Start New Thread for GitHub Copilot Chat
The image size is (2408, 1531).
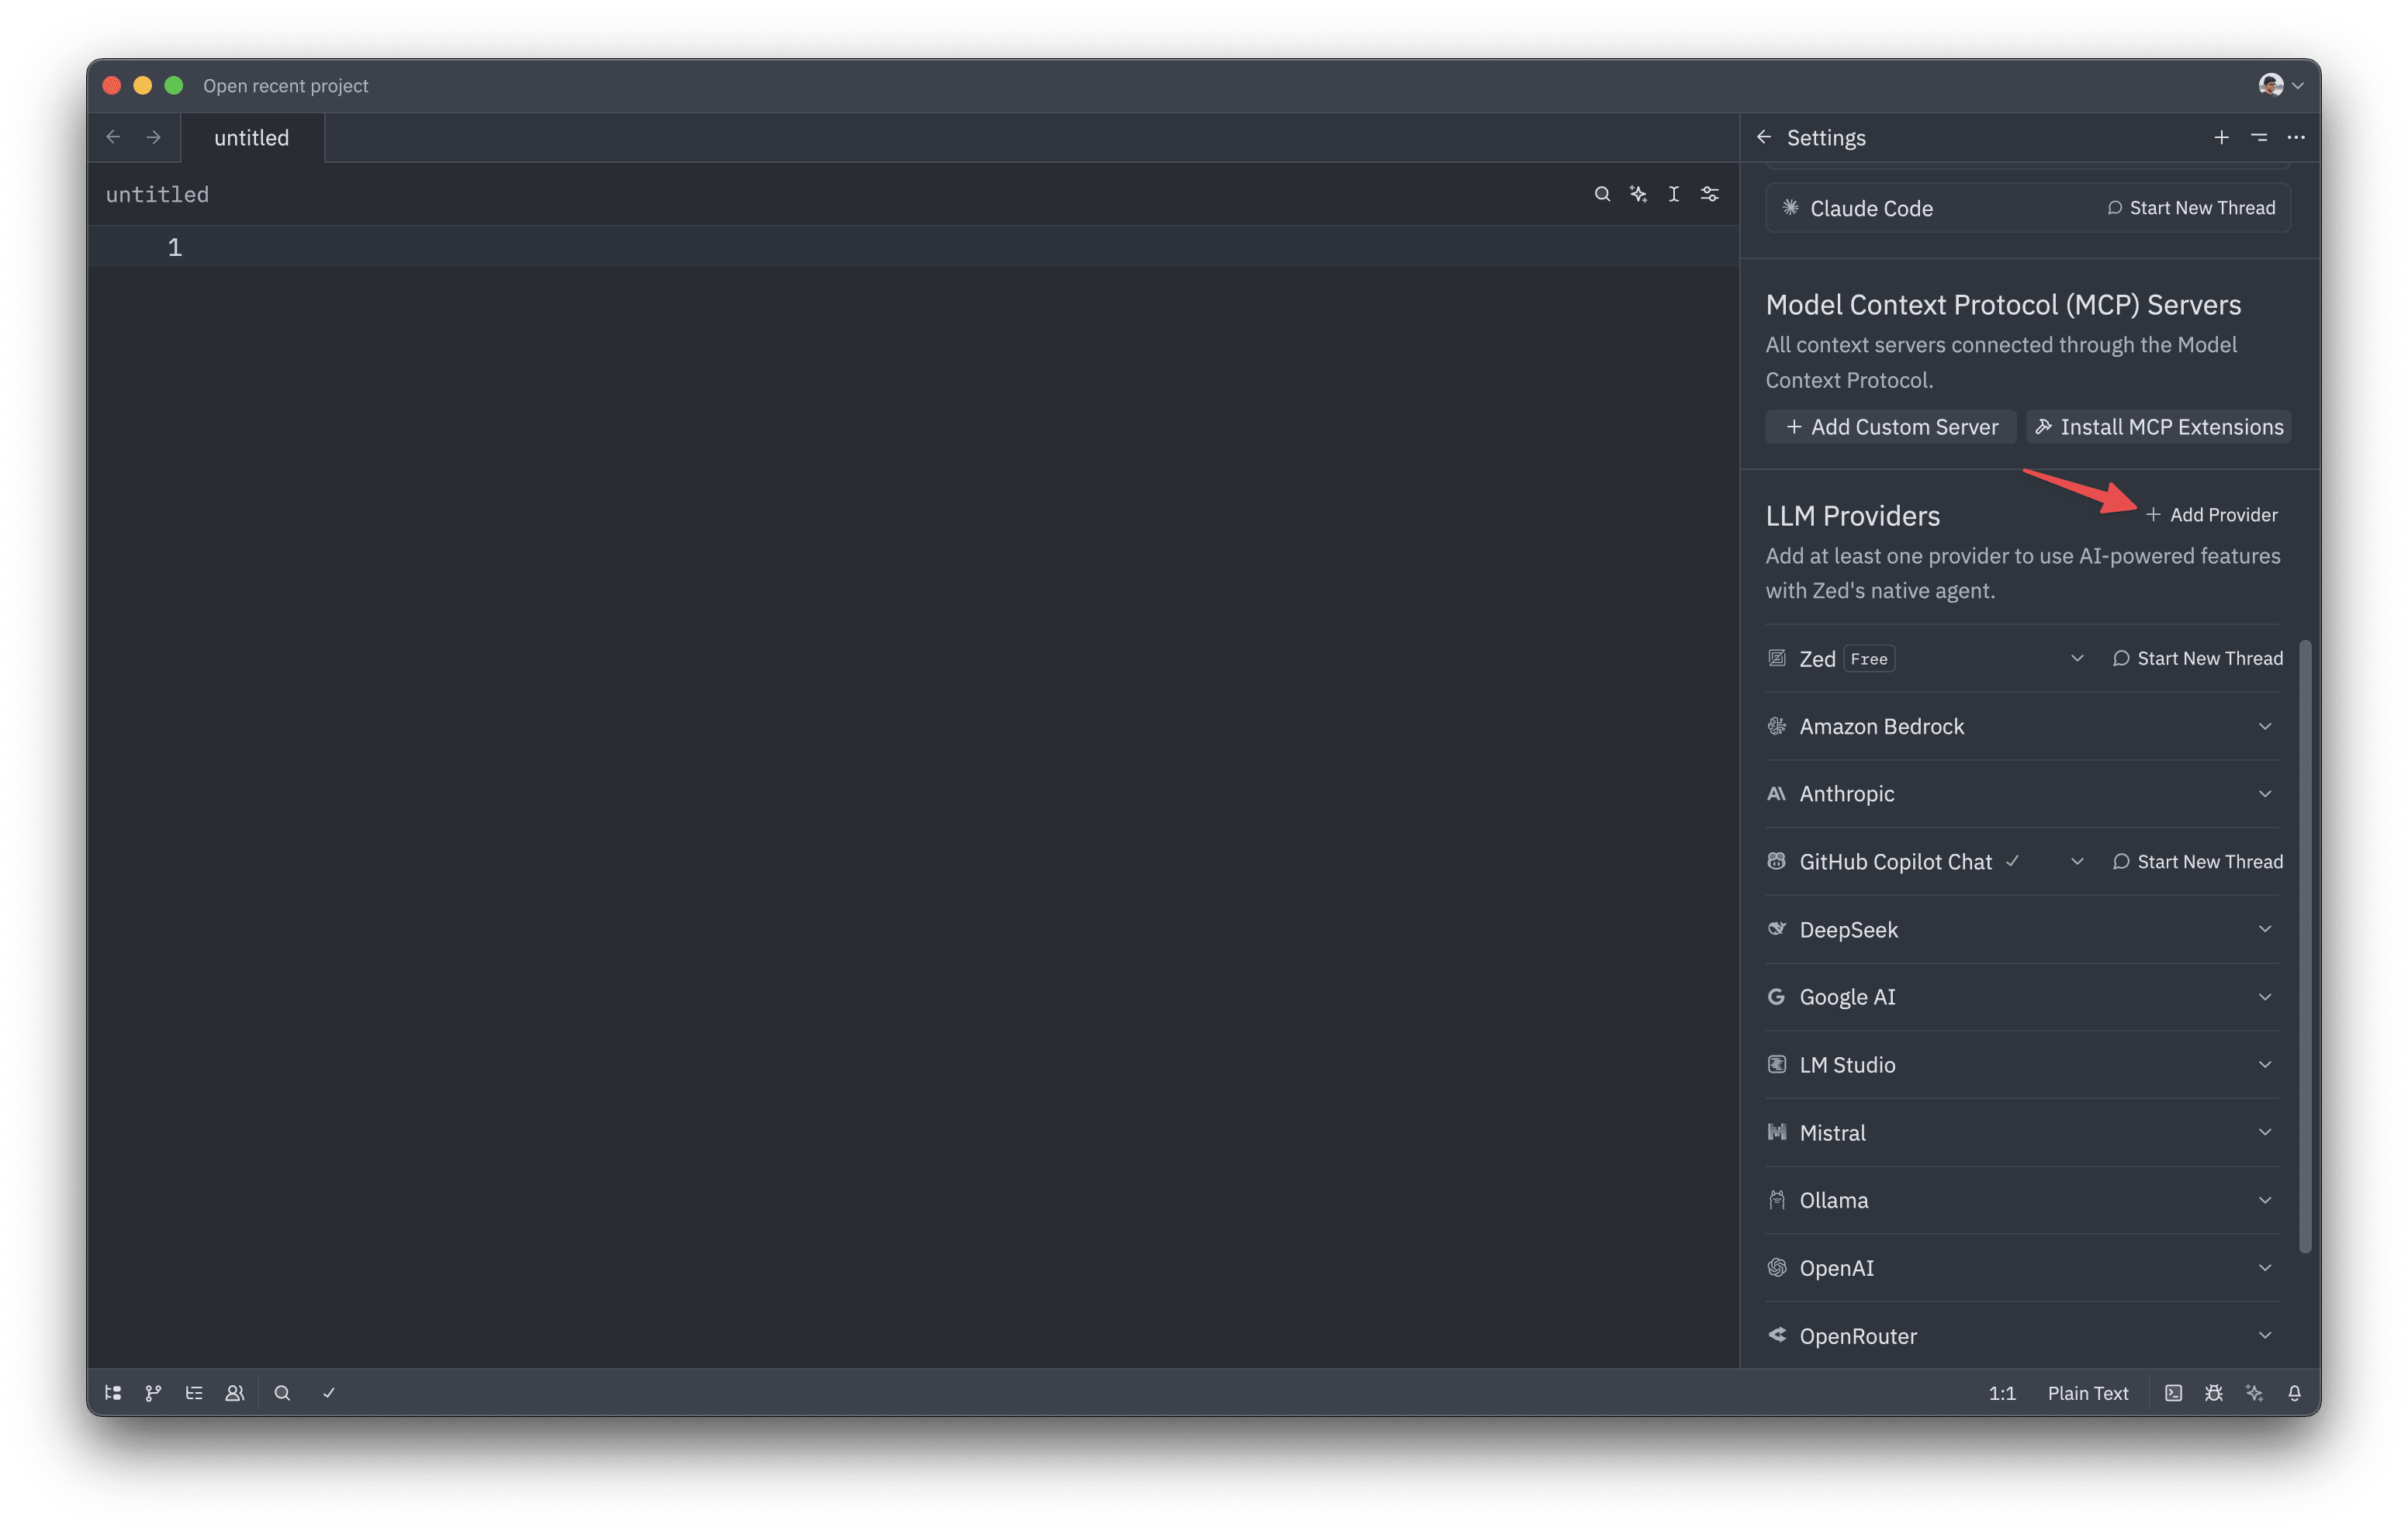(x=2197, y=861)
